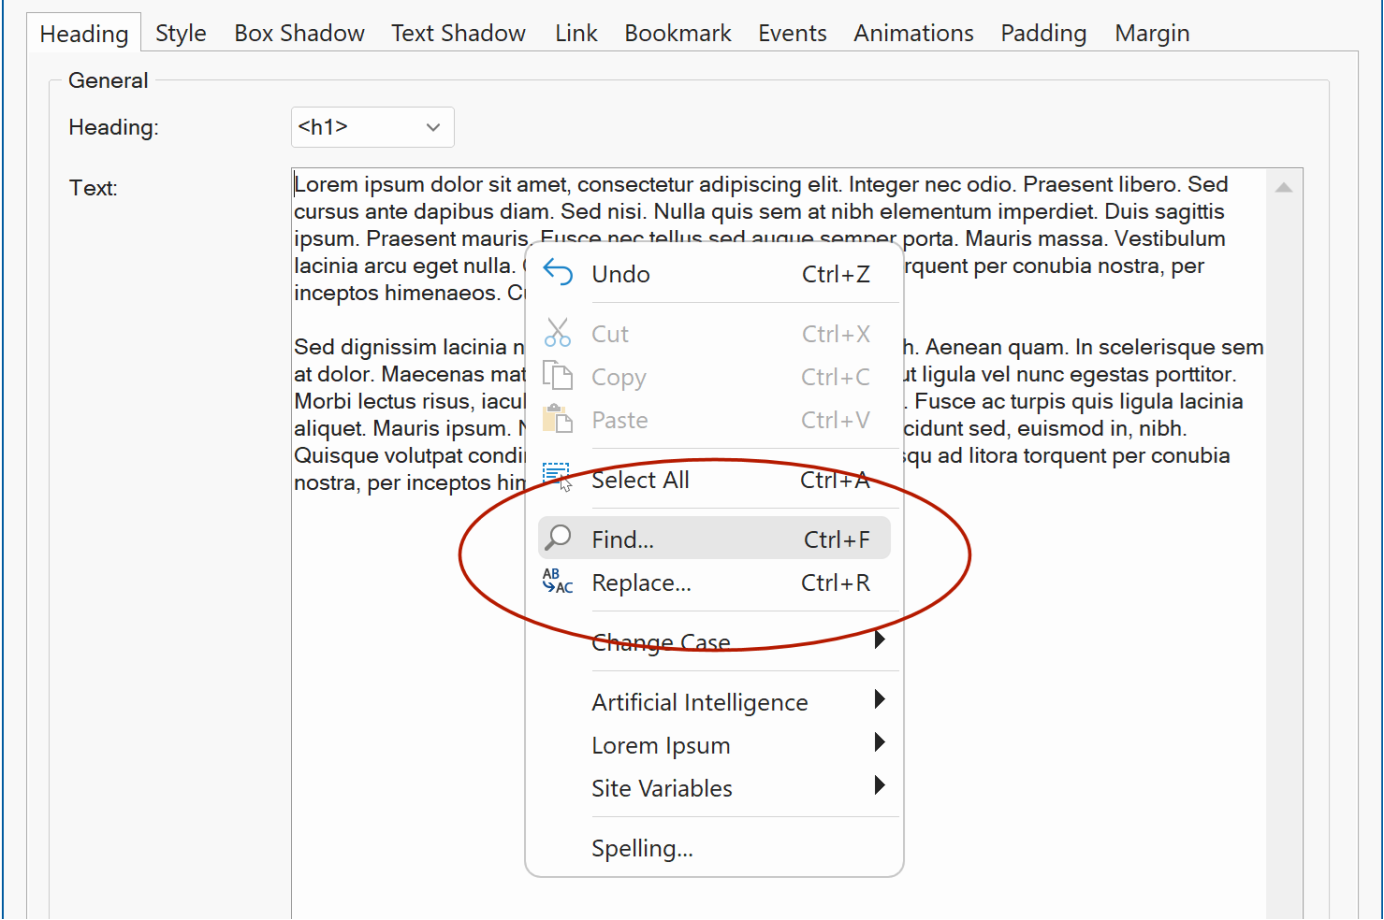This screenshot has width=1384, height=920.
Task: Select the Animations tab
Action: (913, 33)
